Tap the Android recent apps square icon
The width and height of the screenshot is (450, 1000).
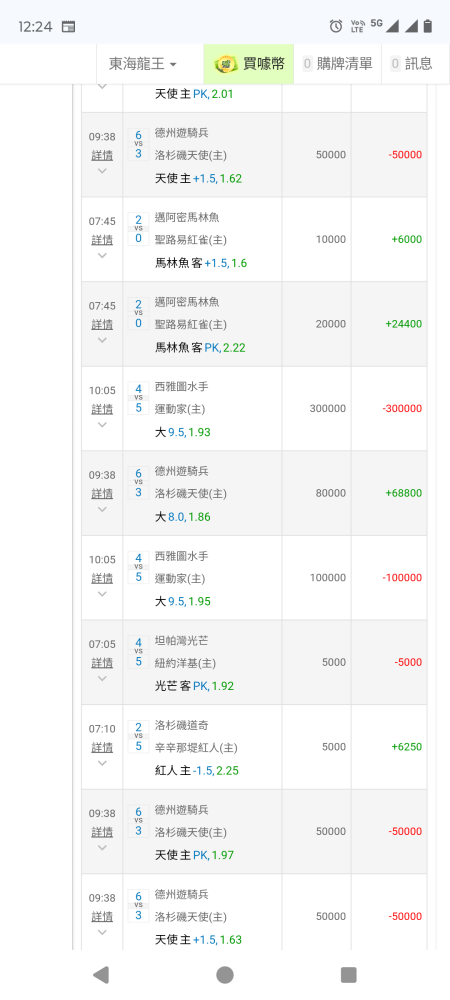coord(349,974)
